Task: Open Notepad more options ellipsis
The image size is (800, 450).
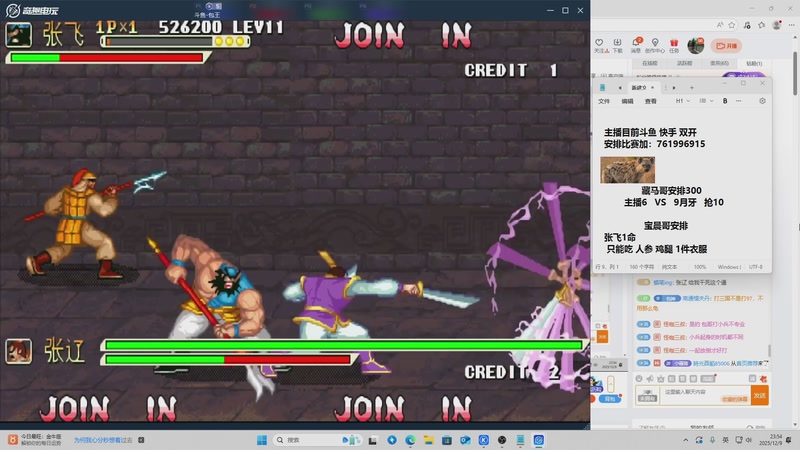Action: [739, 101]
